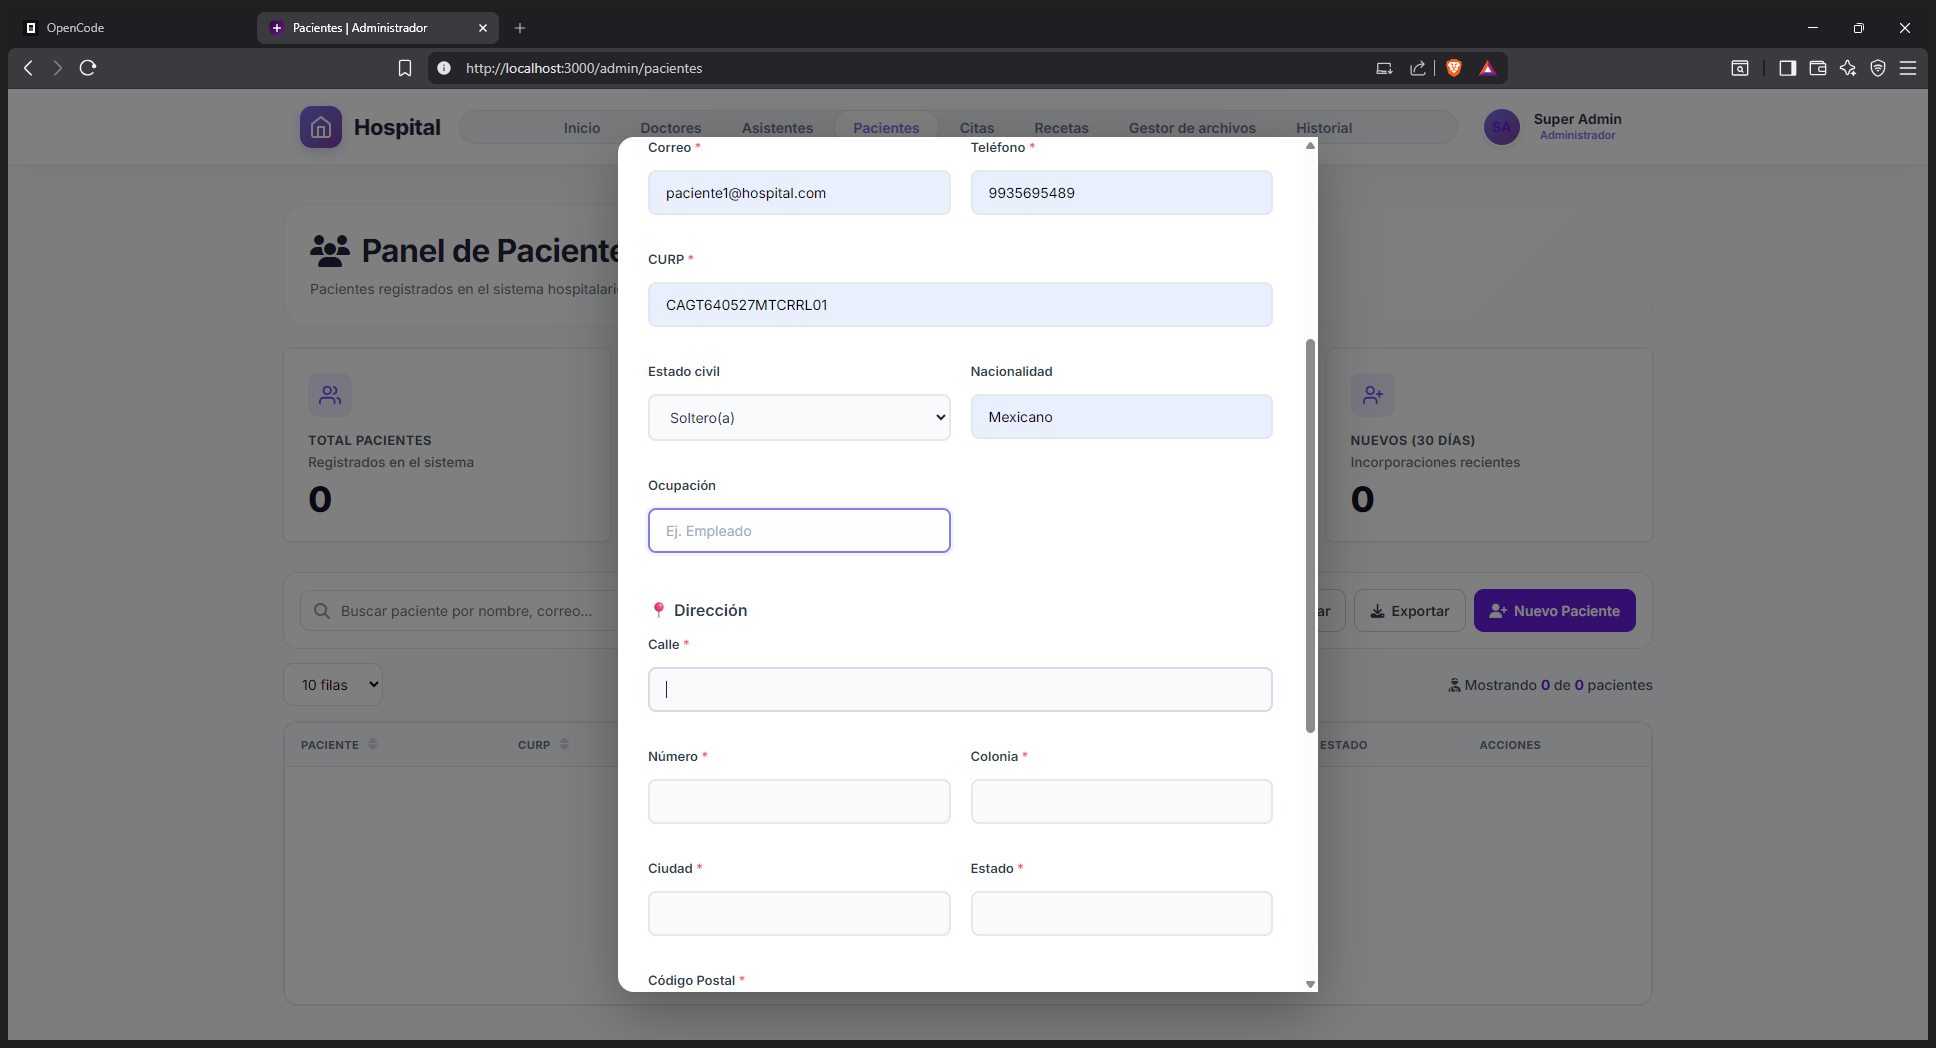Toggle the browser sidebar panel icon
1936x1048 pixels.
pyautogui.click(x=1788, y=68)
